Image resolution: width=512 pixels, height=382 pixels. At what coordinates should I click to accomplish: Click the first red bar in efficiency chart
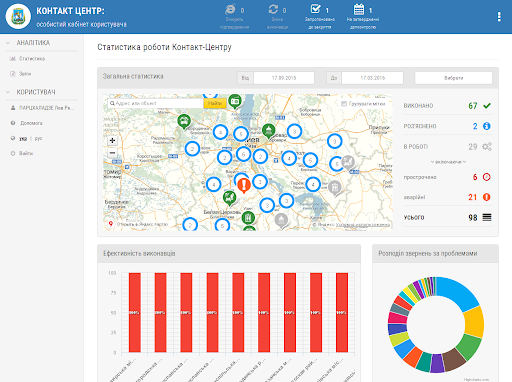pos(135,312)
